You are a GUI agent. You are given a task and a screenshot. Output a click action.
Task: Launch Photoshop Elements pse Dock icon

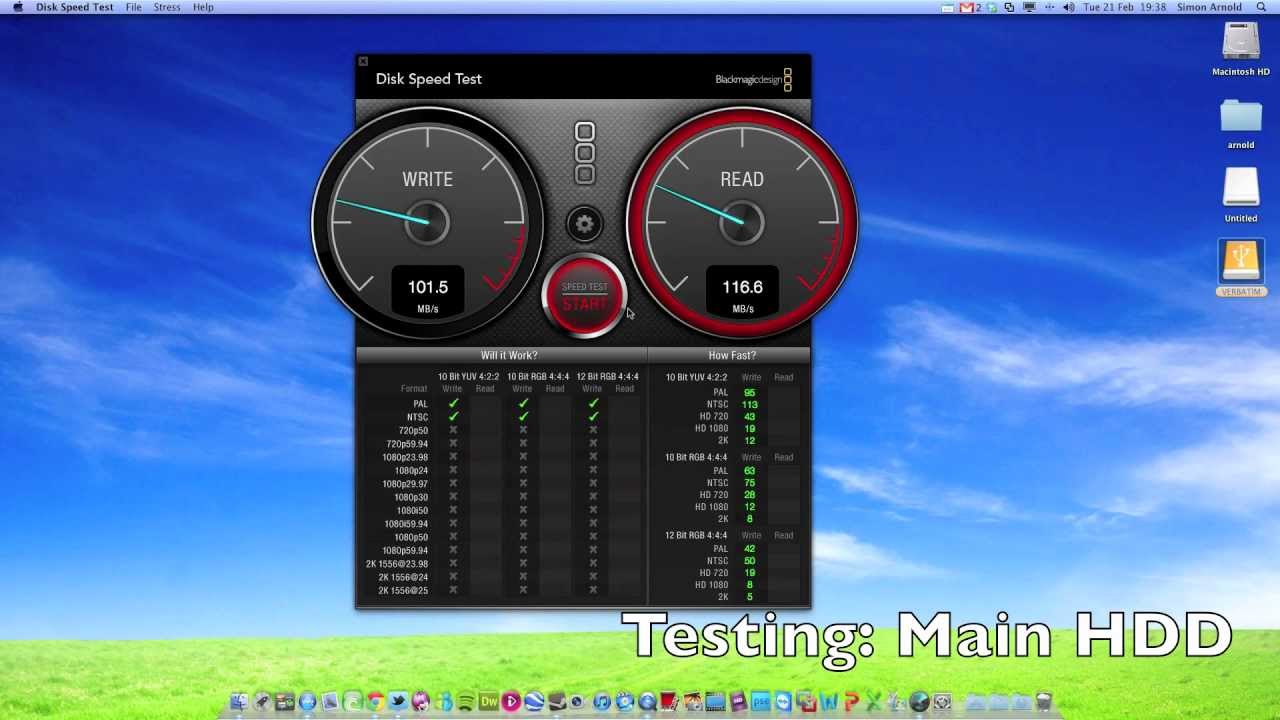click(761, 702)
